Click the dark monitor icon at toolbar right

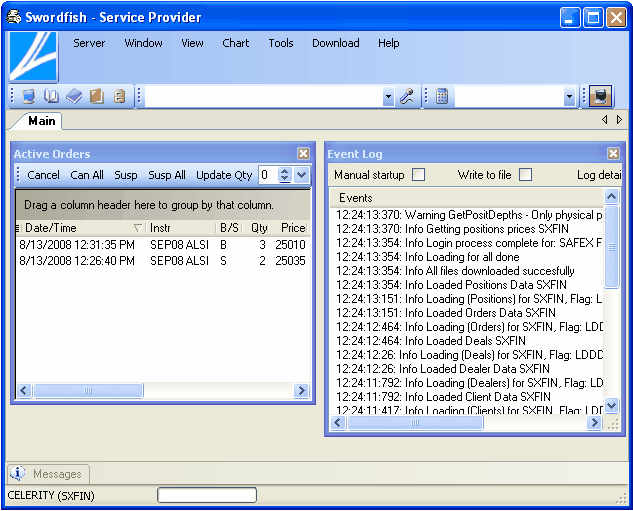600,97
